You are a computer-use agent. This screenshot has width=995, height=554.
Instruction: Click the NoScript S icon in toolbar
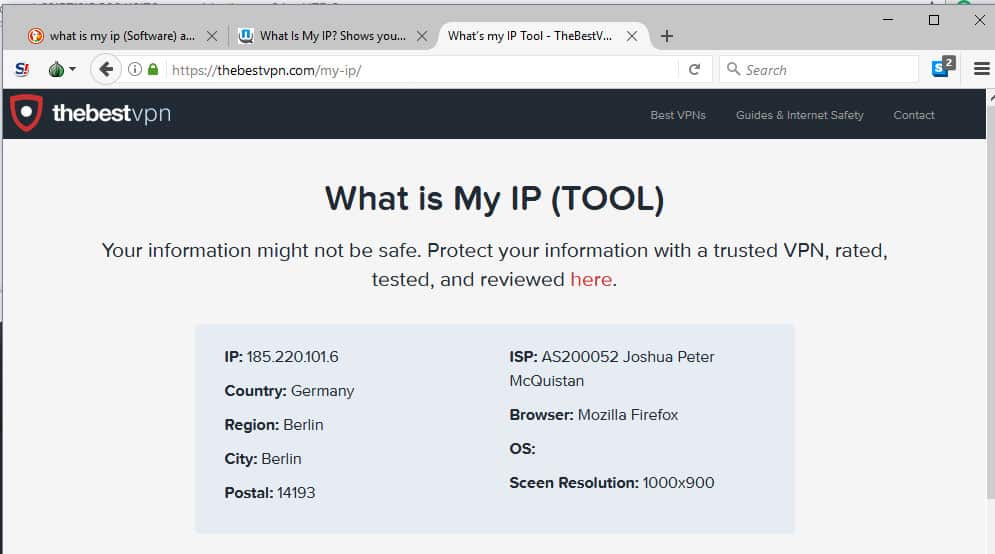click(22, 69)
